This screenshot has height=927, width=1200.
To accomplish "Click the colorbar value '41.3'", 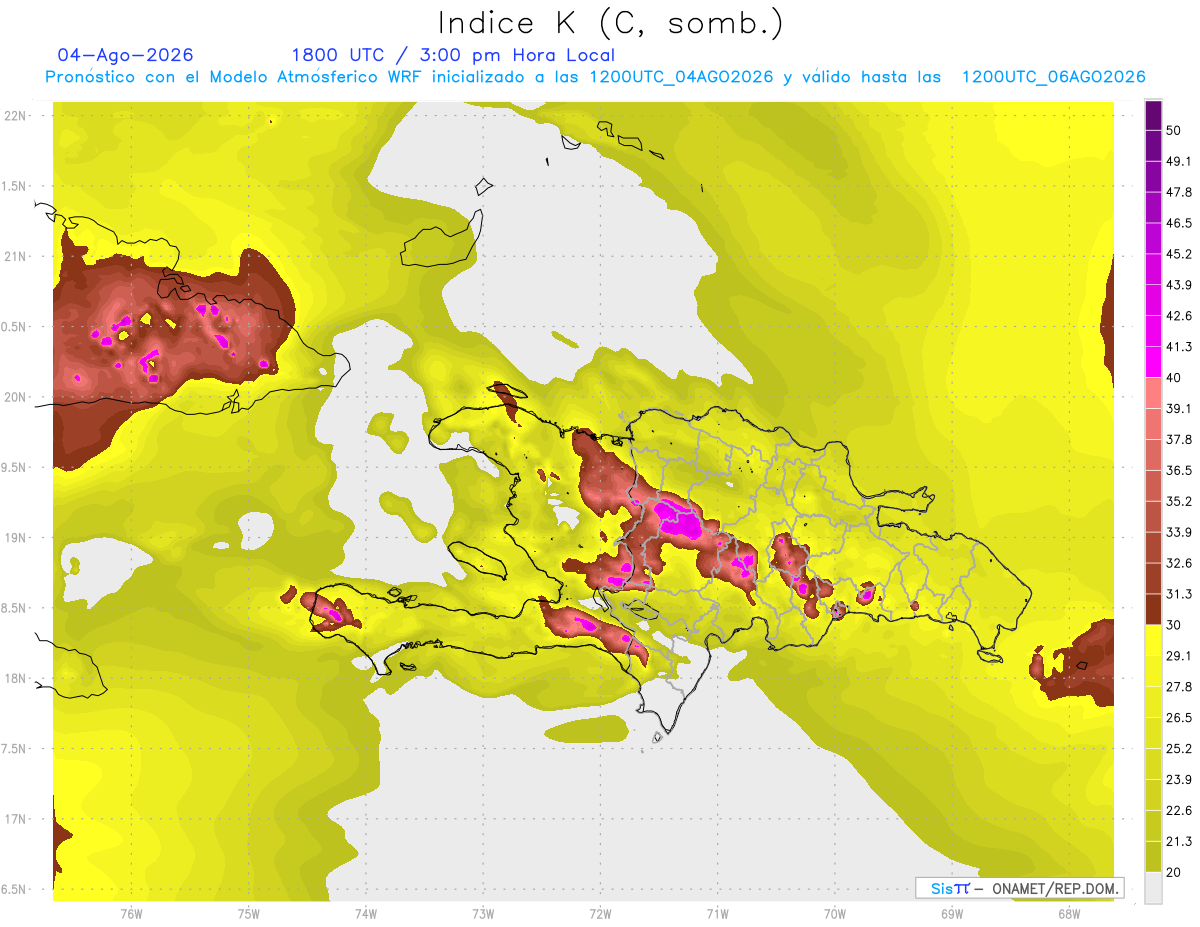I will (1179, 347).
